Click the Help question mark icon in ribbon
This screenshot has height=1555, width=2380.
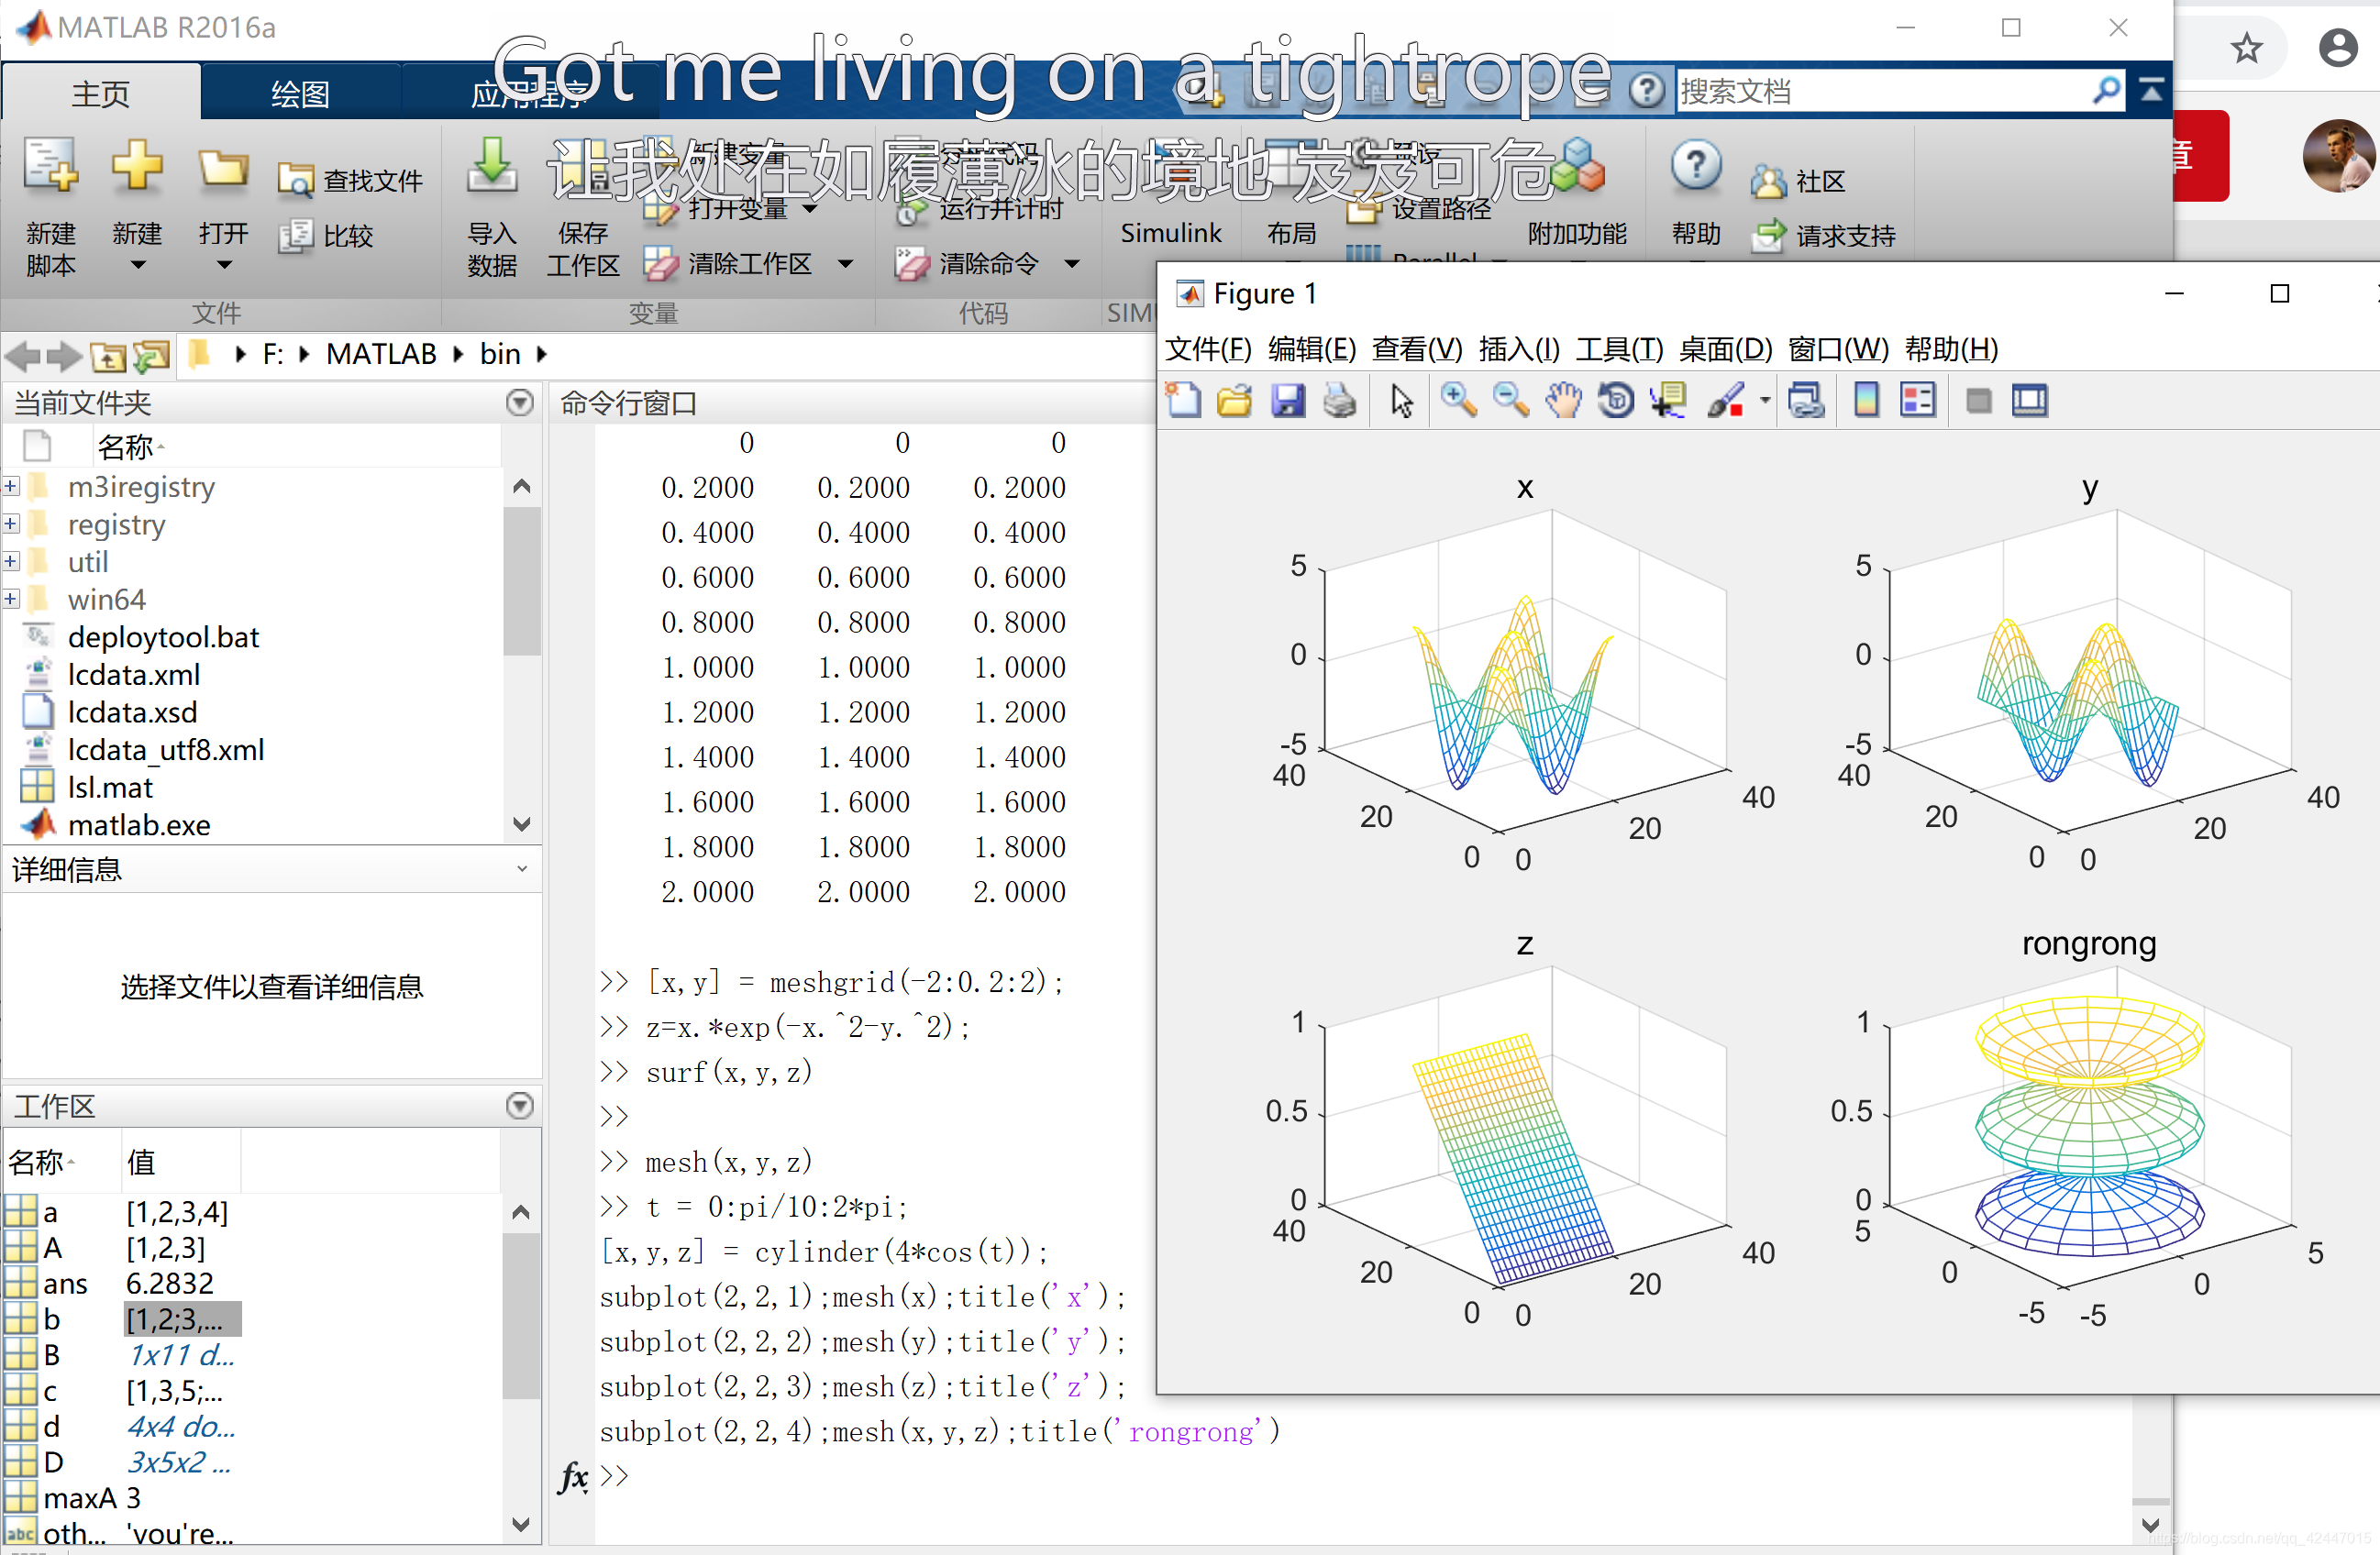pyautogui.click(x=1695, y=166)
